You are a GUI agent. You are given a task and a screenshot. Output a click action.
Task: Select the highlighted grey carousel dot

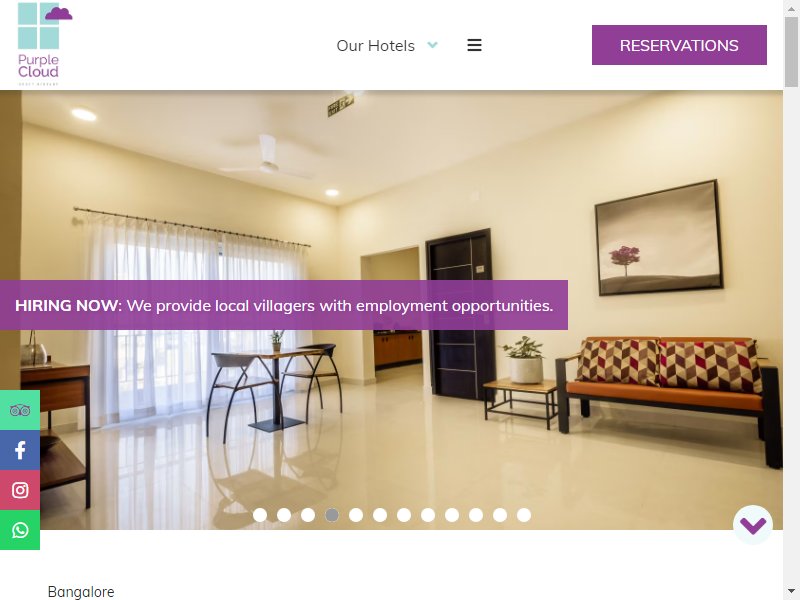tap(332, 515)
